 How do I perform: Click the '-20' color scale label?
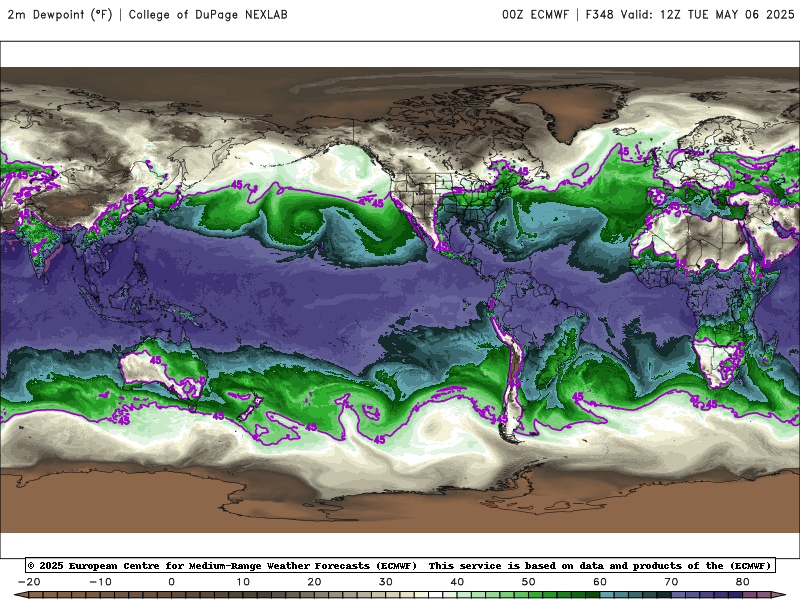click(29, 582)
